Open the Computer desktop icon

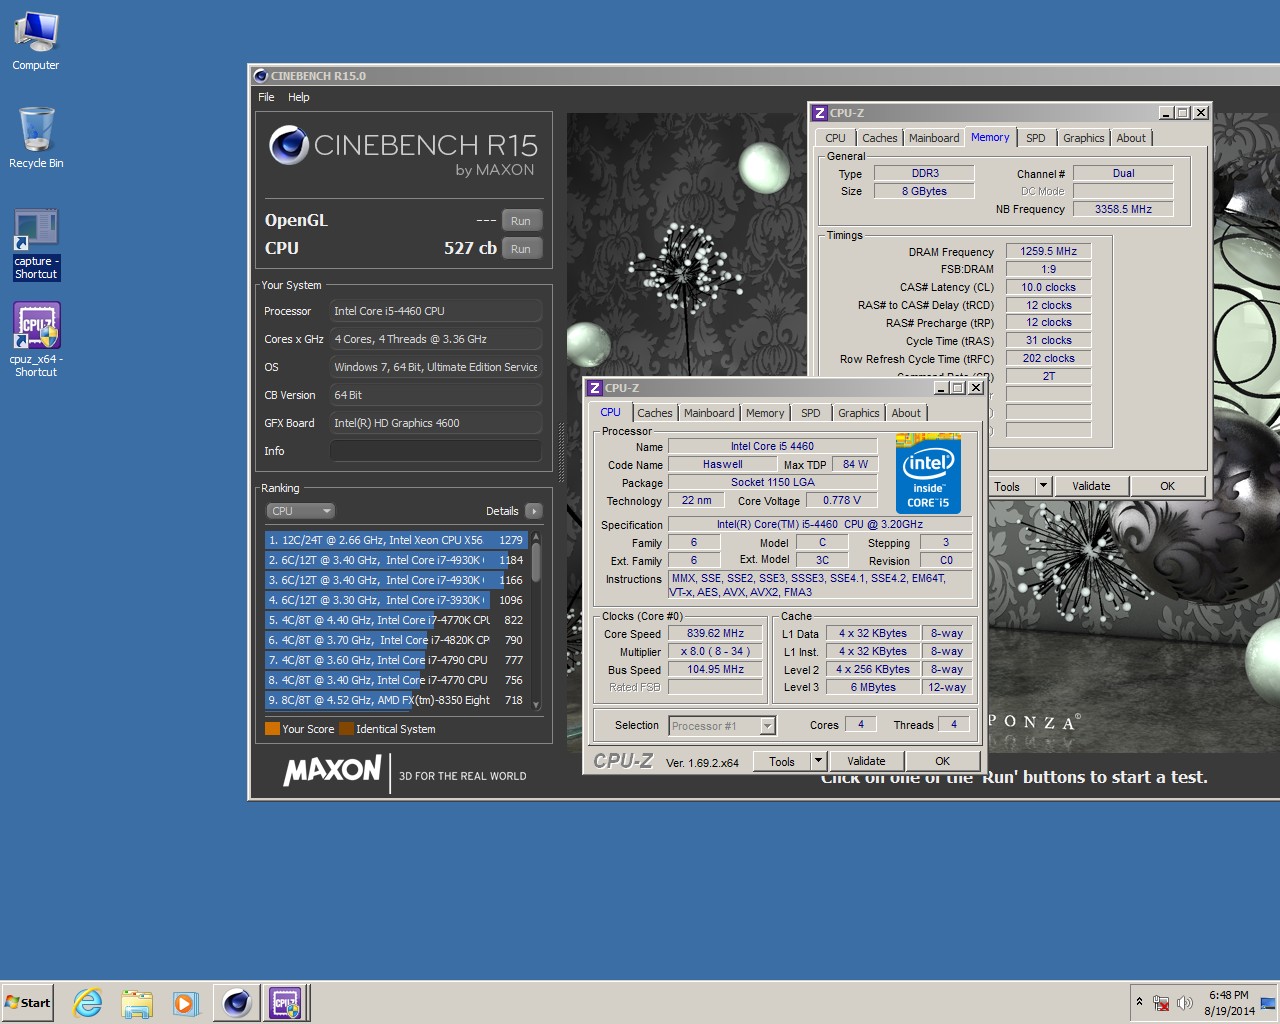coord(36,40)
